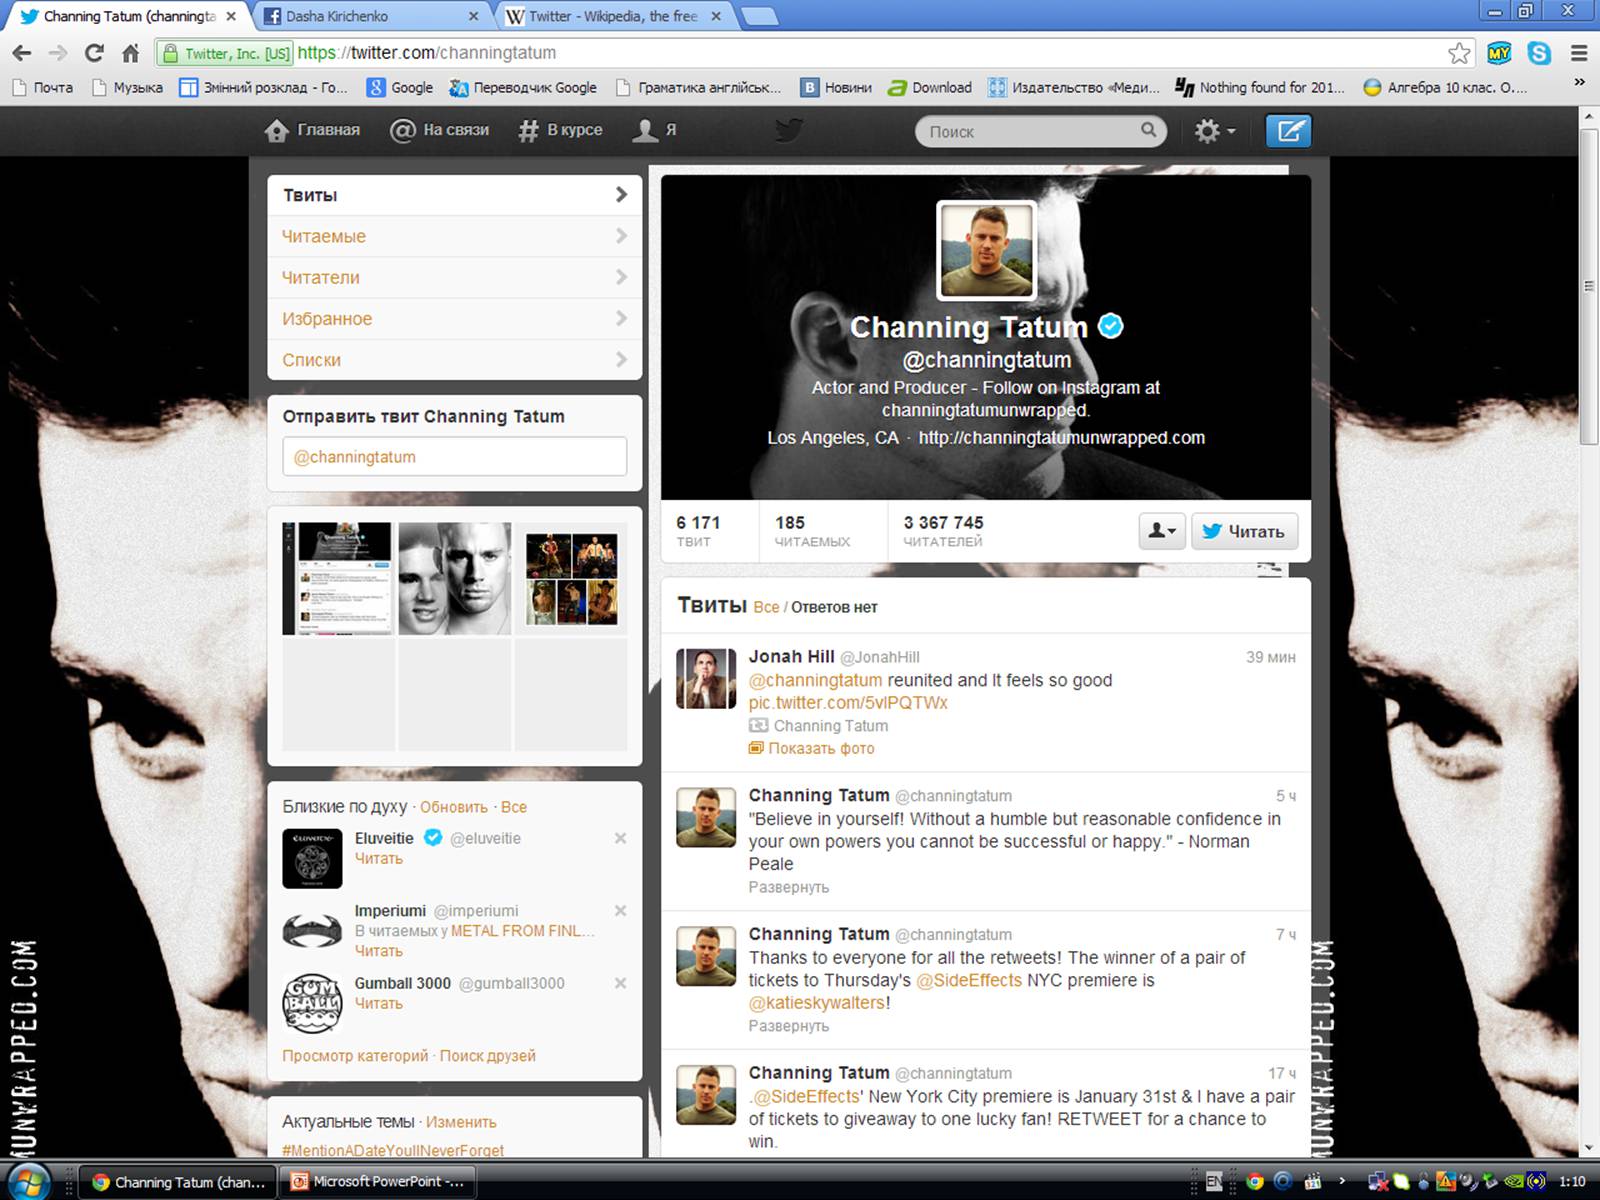Image resolution: width=1600 pixels, height=1200 pixels.
Task: Click the Gumball 3000 avatar
Action: (x=312, y=1003)
